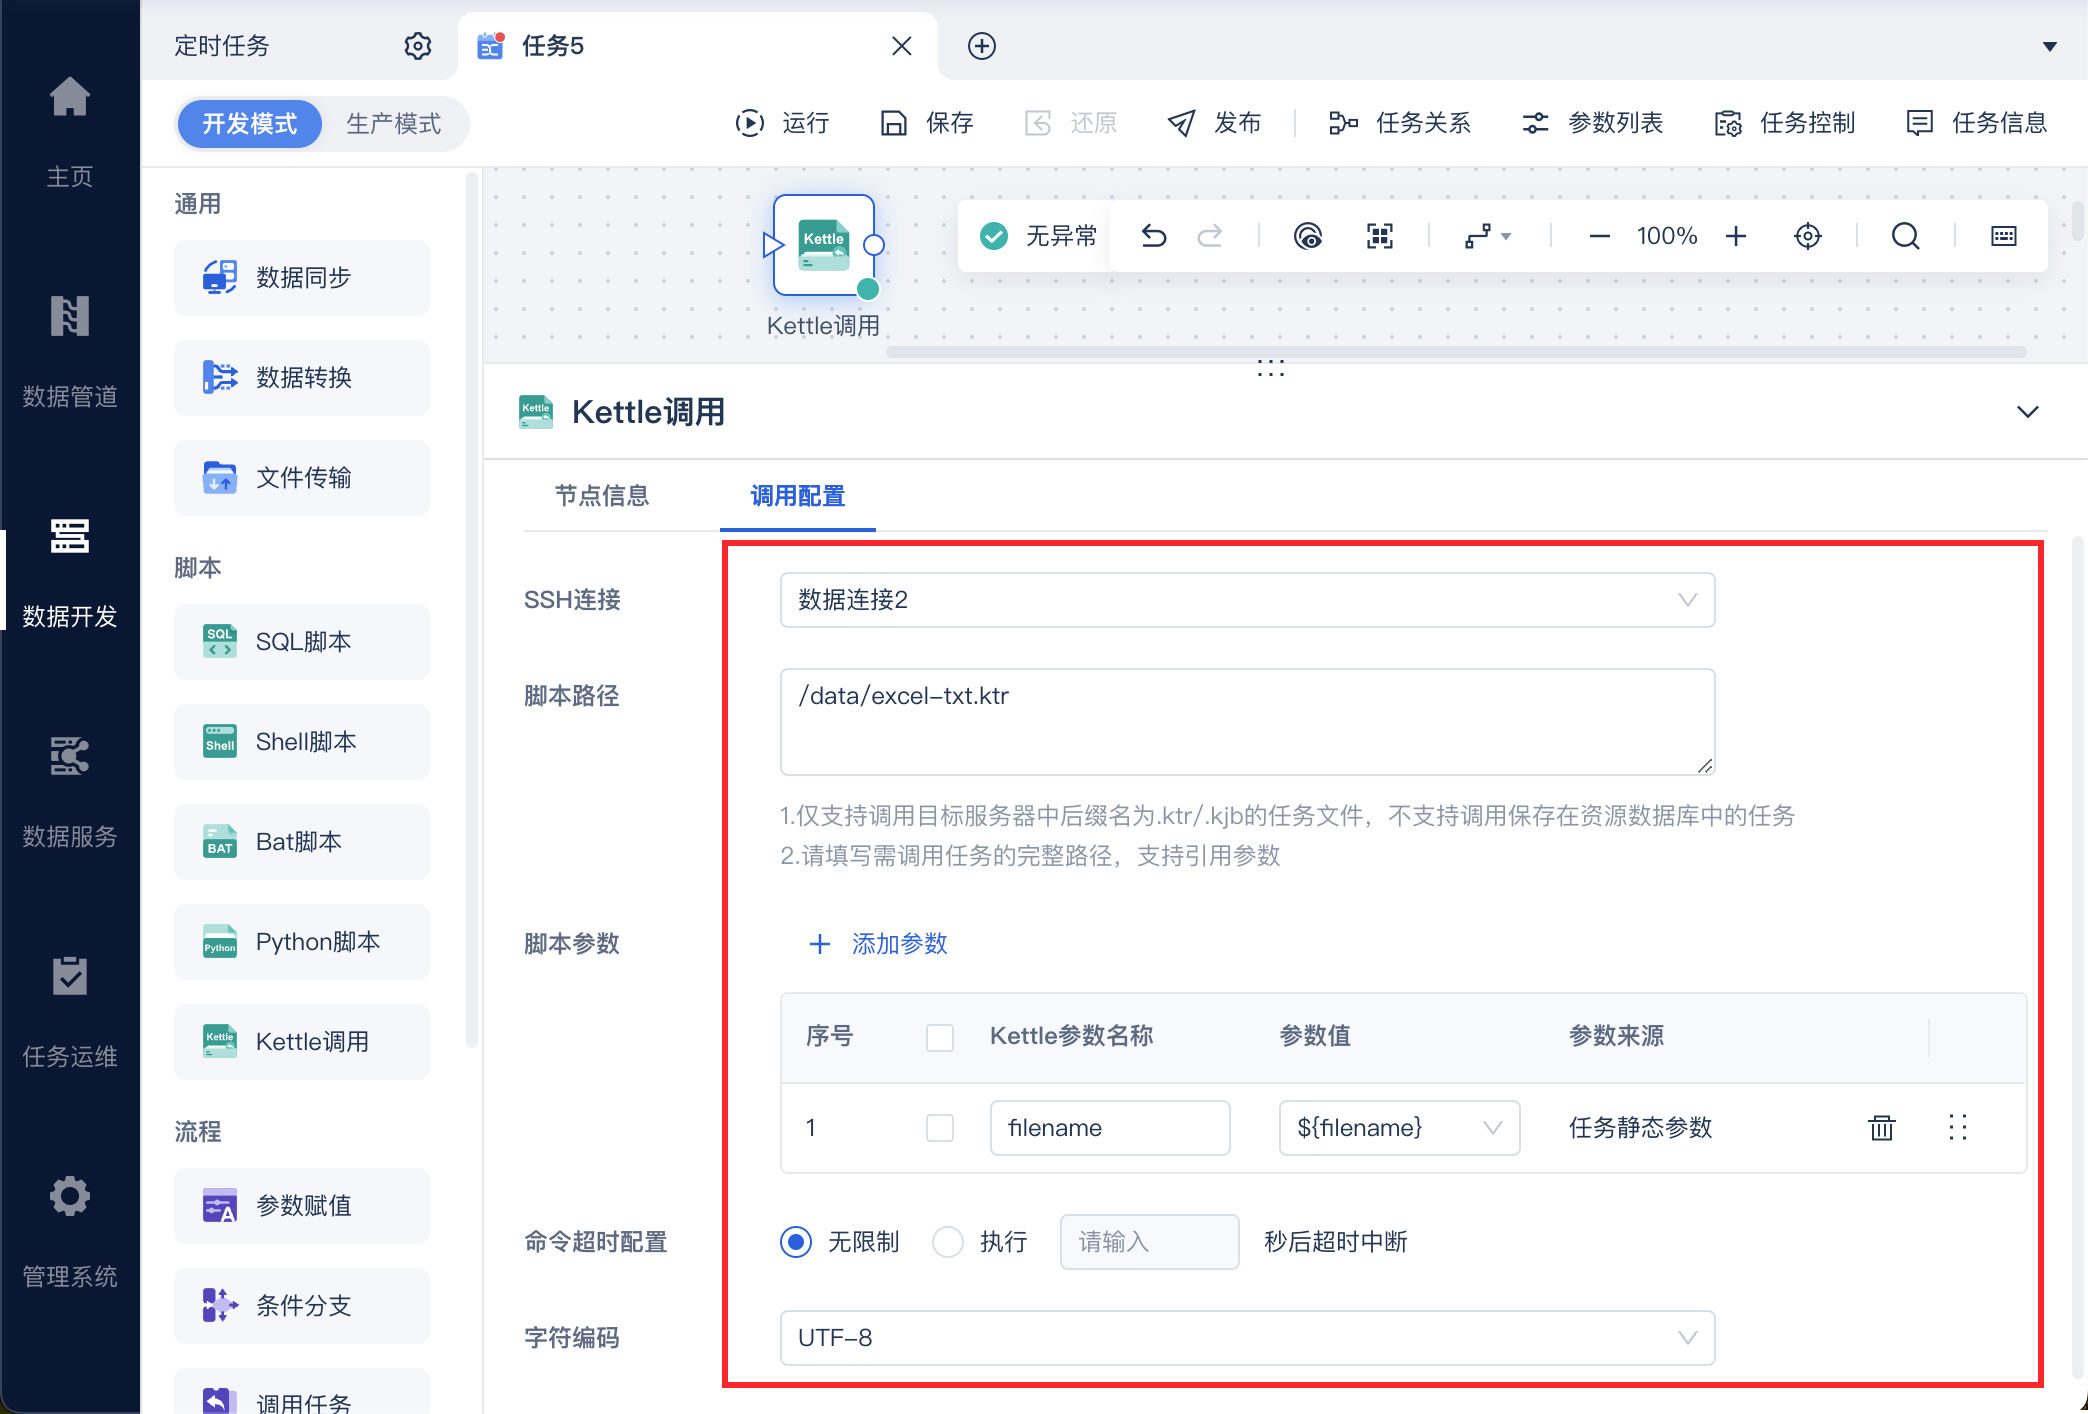The image size is (2088, 1414).
Task: Select the 执行 timeout radio button
Action: pos(947,1242)
